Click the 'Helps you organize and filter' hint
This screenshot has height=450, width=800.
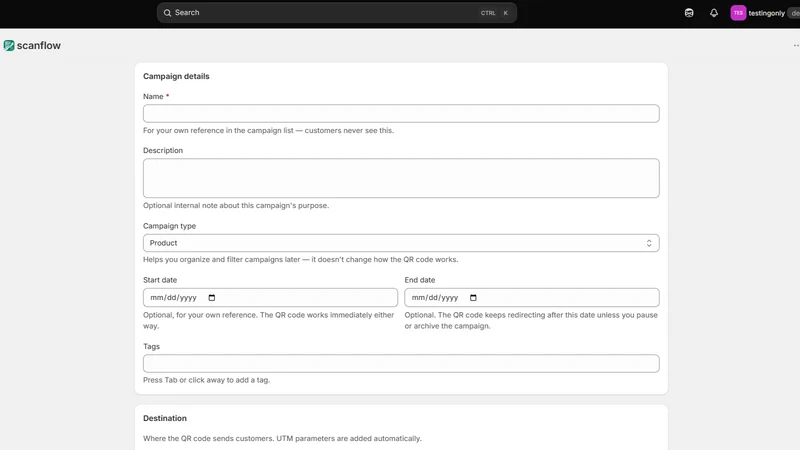(301, 260)
